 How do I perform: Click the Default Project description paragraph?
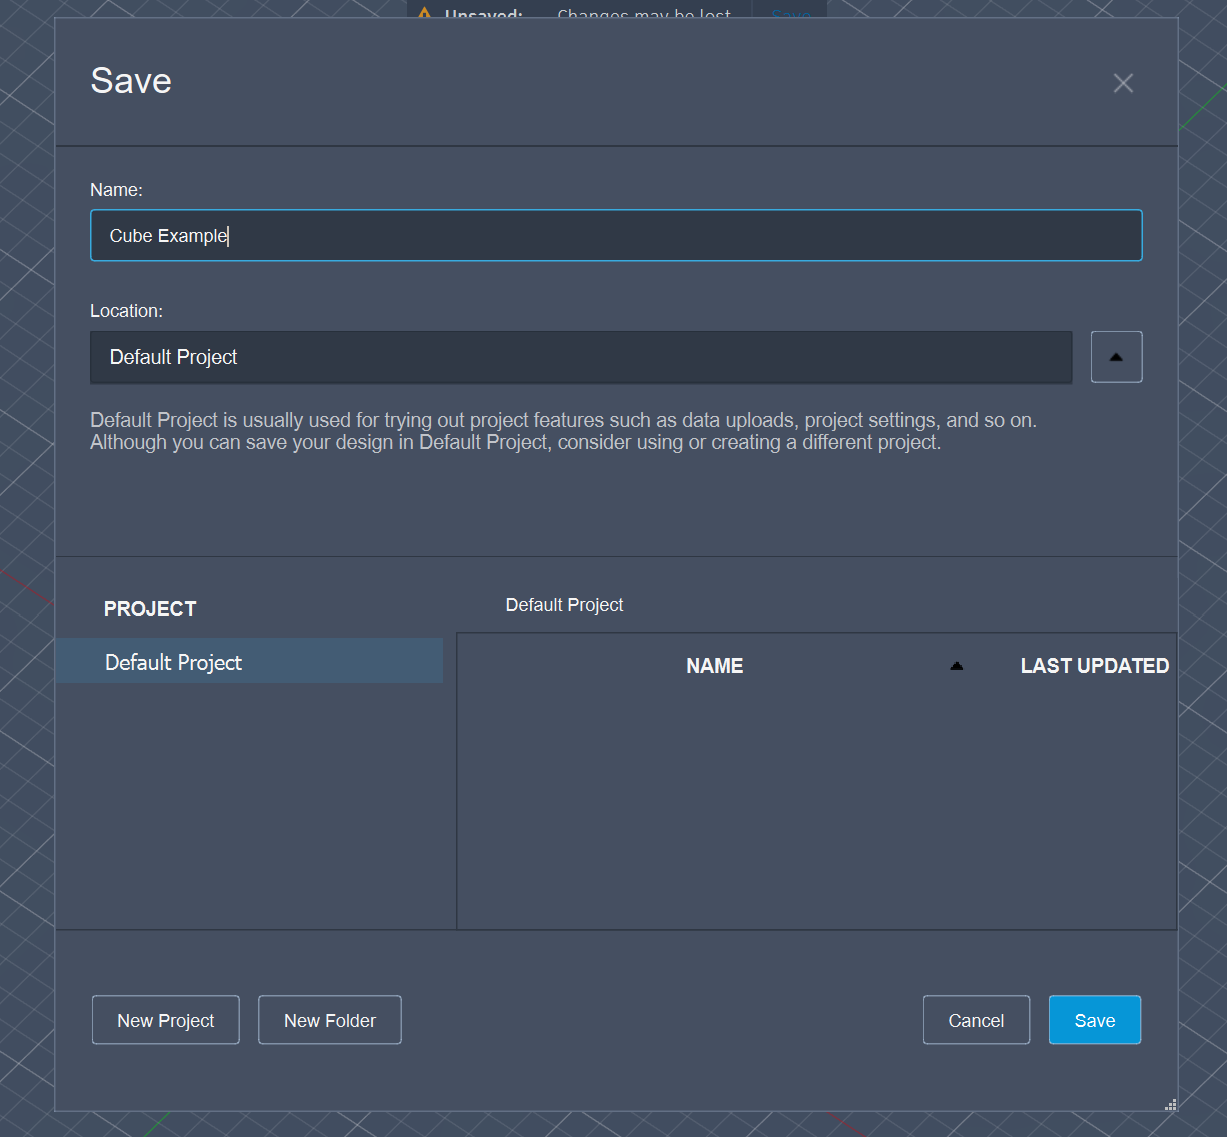click(x=563, y=431)
